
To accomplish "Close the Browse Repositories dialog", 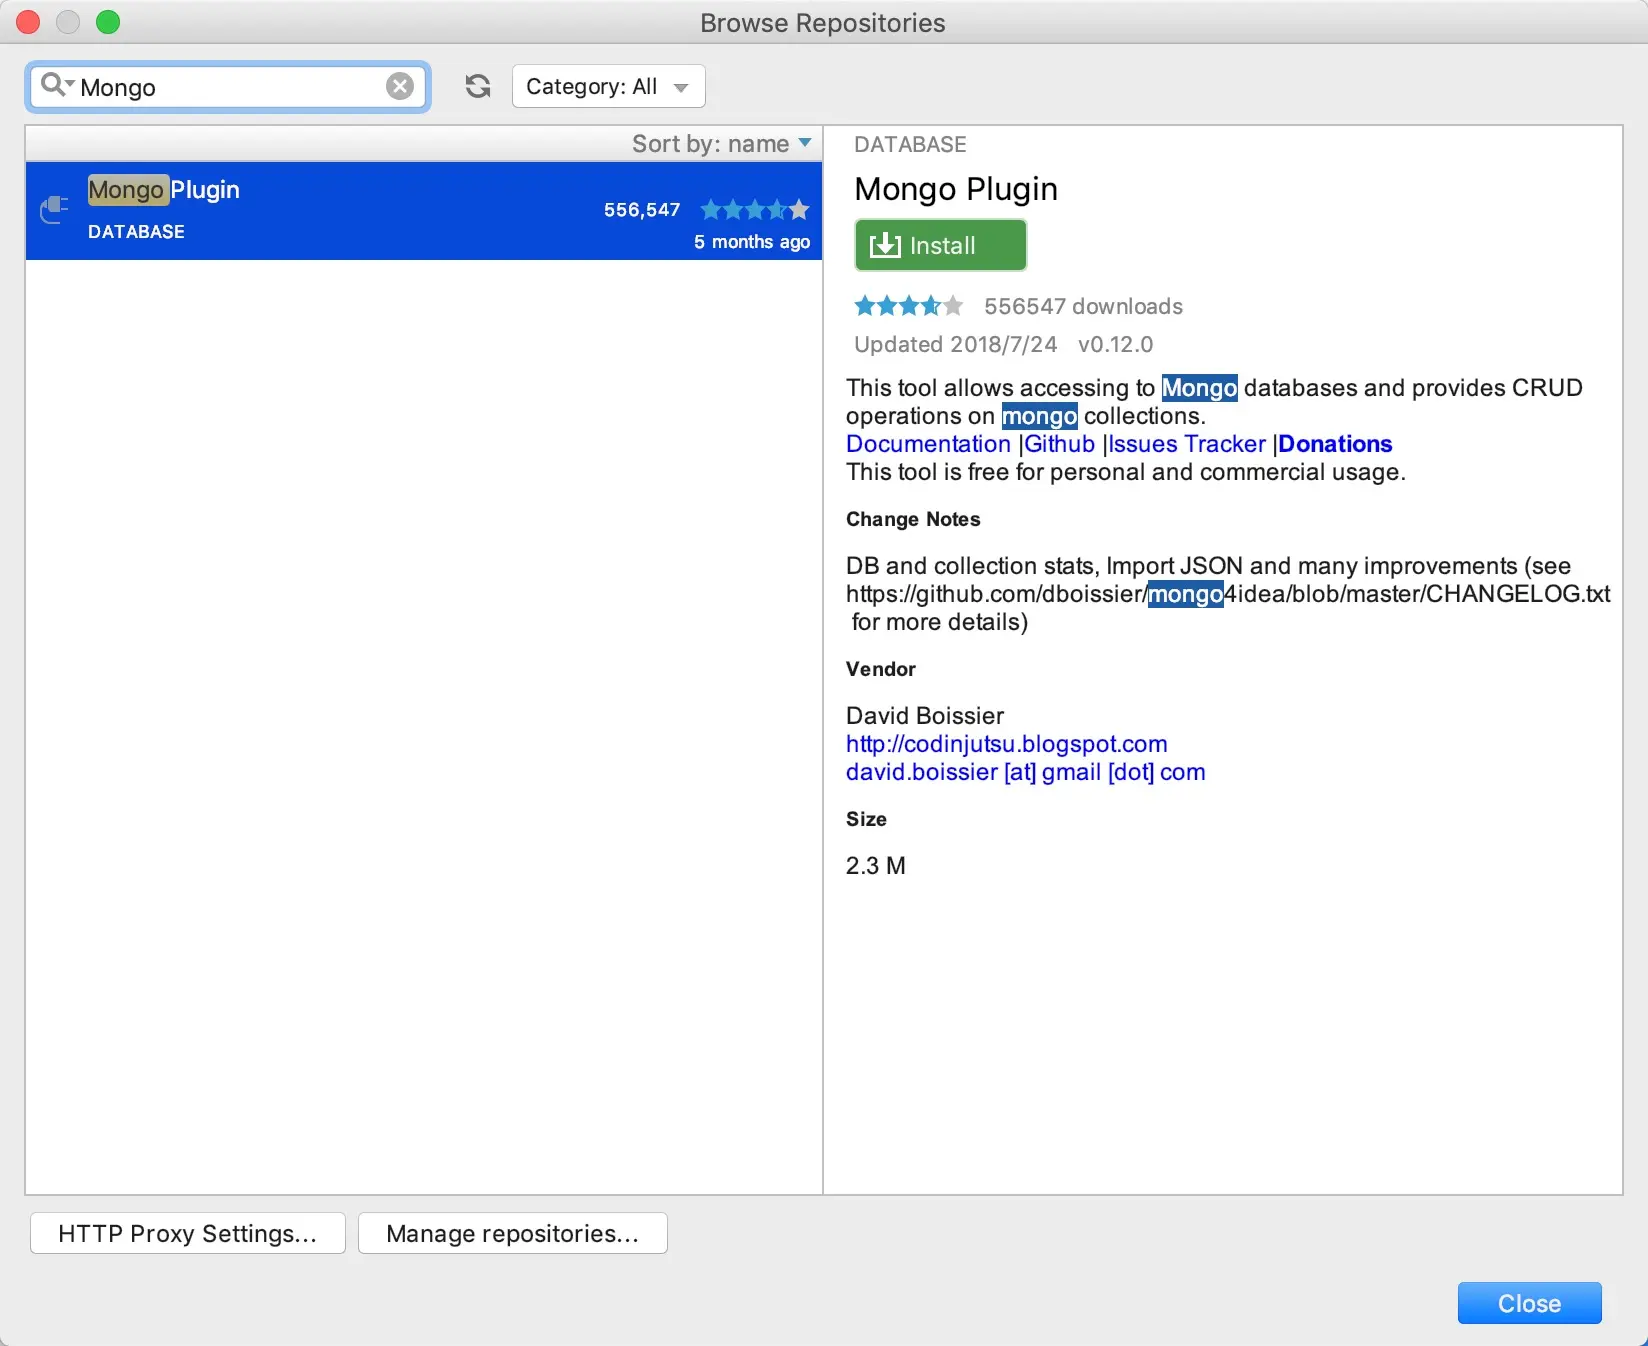I will pos(1530,1303).
